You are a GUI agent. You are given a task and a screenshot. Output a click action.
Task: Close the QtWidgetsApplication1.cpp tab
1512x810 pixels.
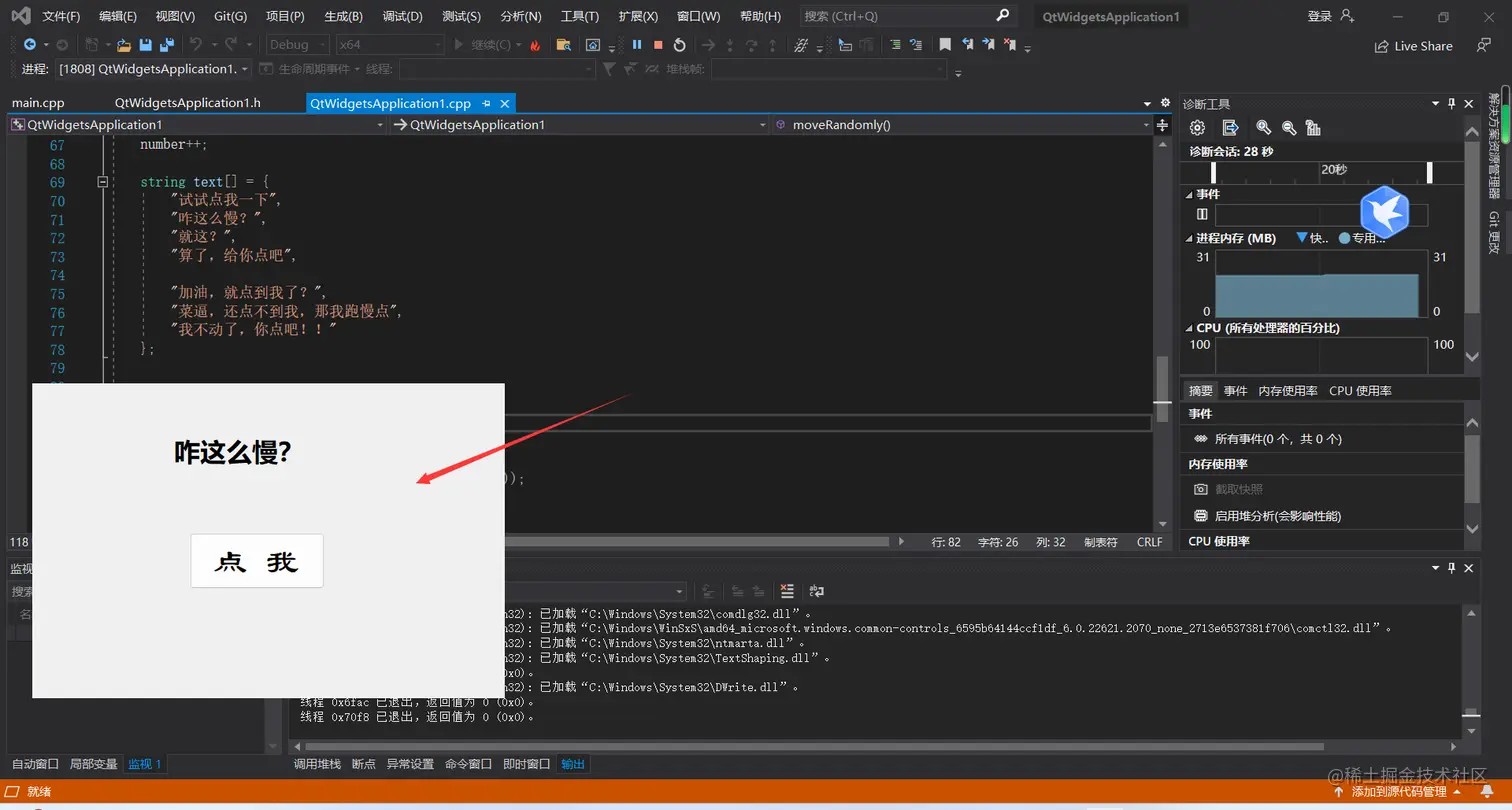[505, 103]
